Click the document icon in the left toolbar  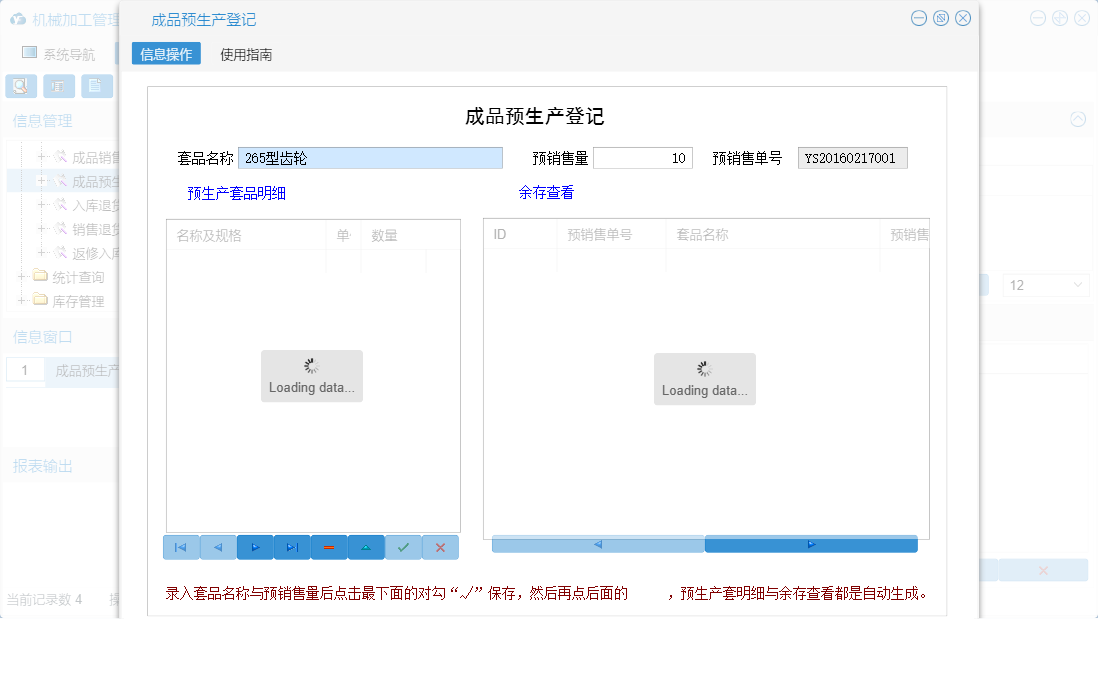tap(96, 86)
